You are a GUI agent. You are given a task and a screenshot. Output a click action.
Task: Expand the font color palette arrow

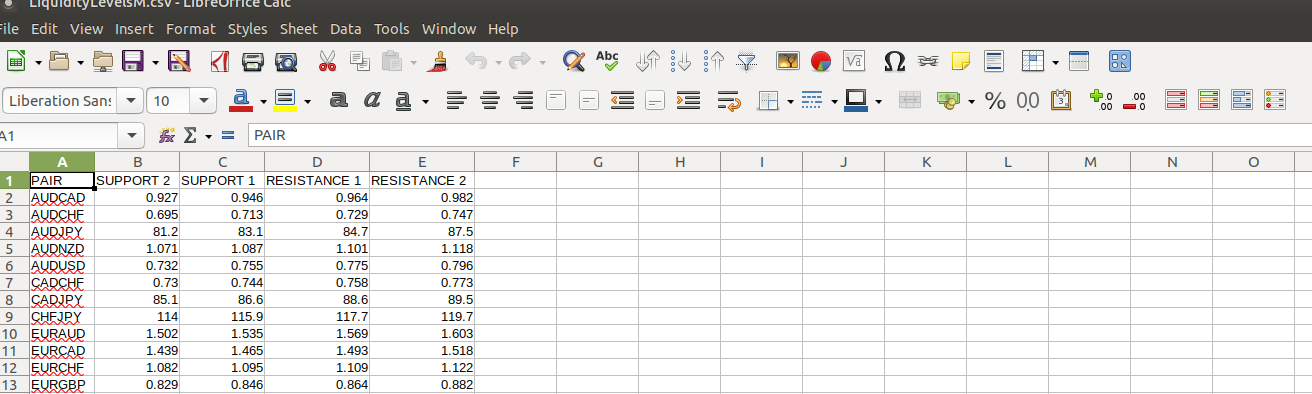point(262,100)
